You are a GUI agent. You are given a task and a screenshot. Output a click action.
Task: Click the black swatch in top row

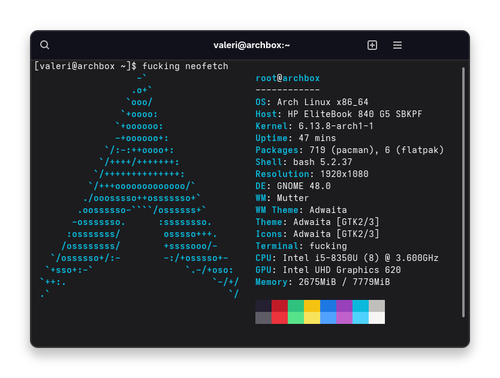(263, 306)
